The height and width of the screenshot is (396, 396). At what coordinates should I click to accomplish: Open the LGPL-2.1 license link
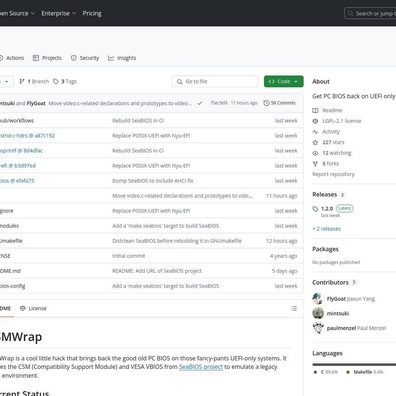coord(342,121)
